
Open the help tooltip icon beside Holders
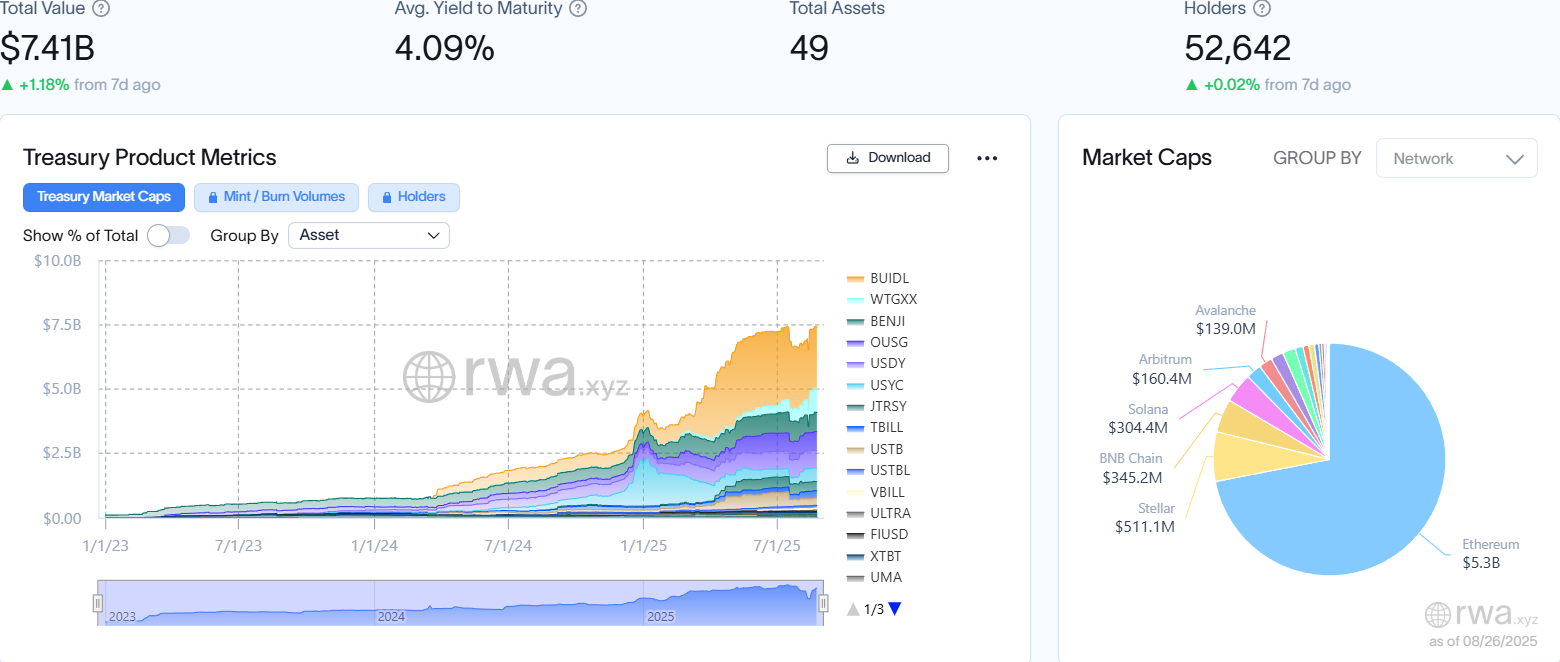(x=1261, y=9)
